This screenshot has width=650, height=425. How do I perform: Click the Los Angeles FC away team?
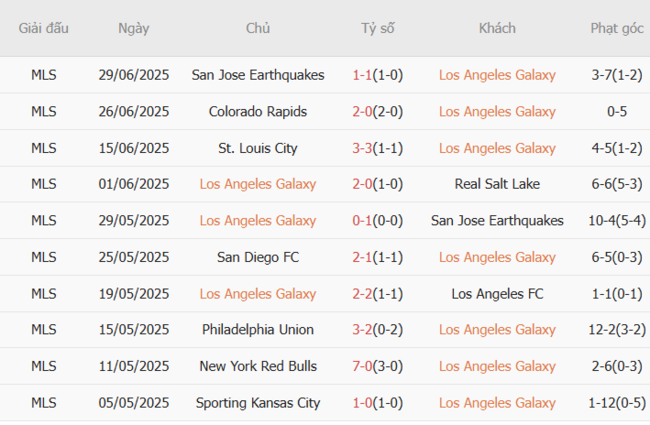(497, 293)
